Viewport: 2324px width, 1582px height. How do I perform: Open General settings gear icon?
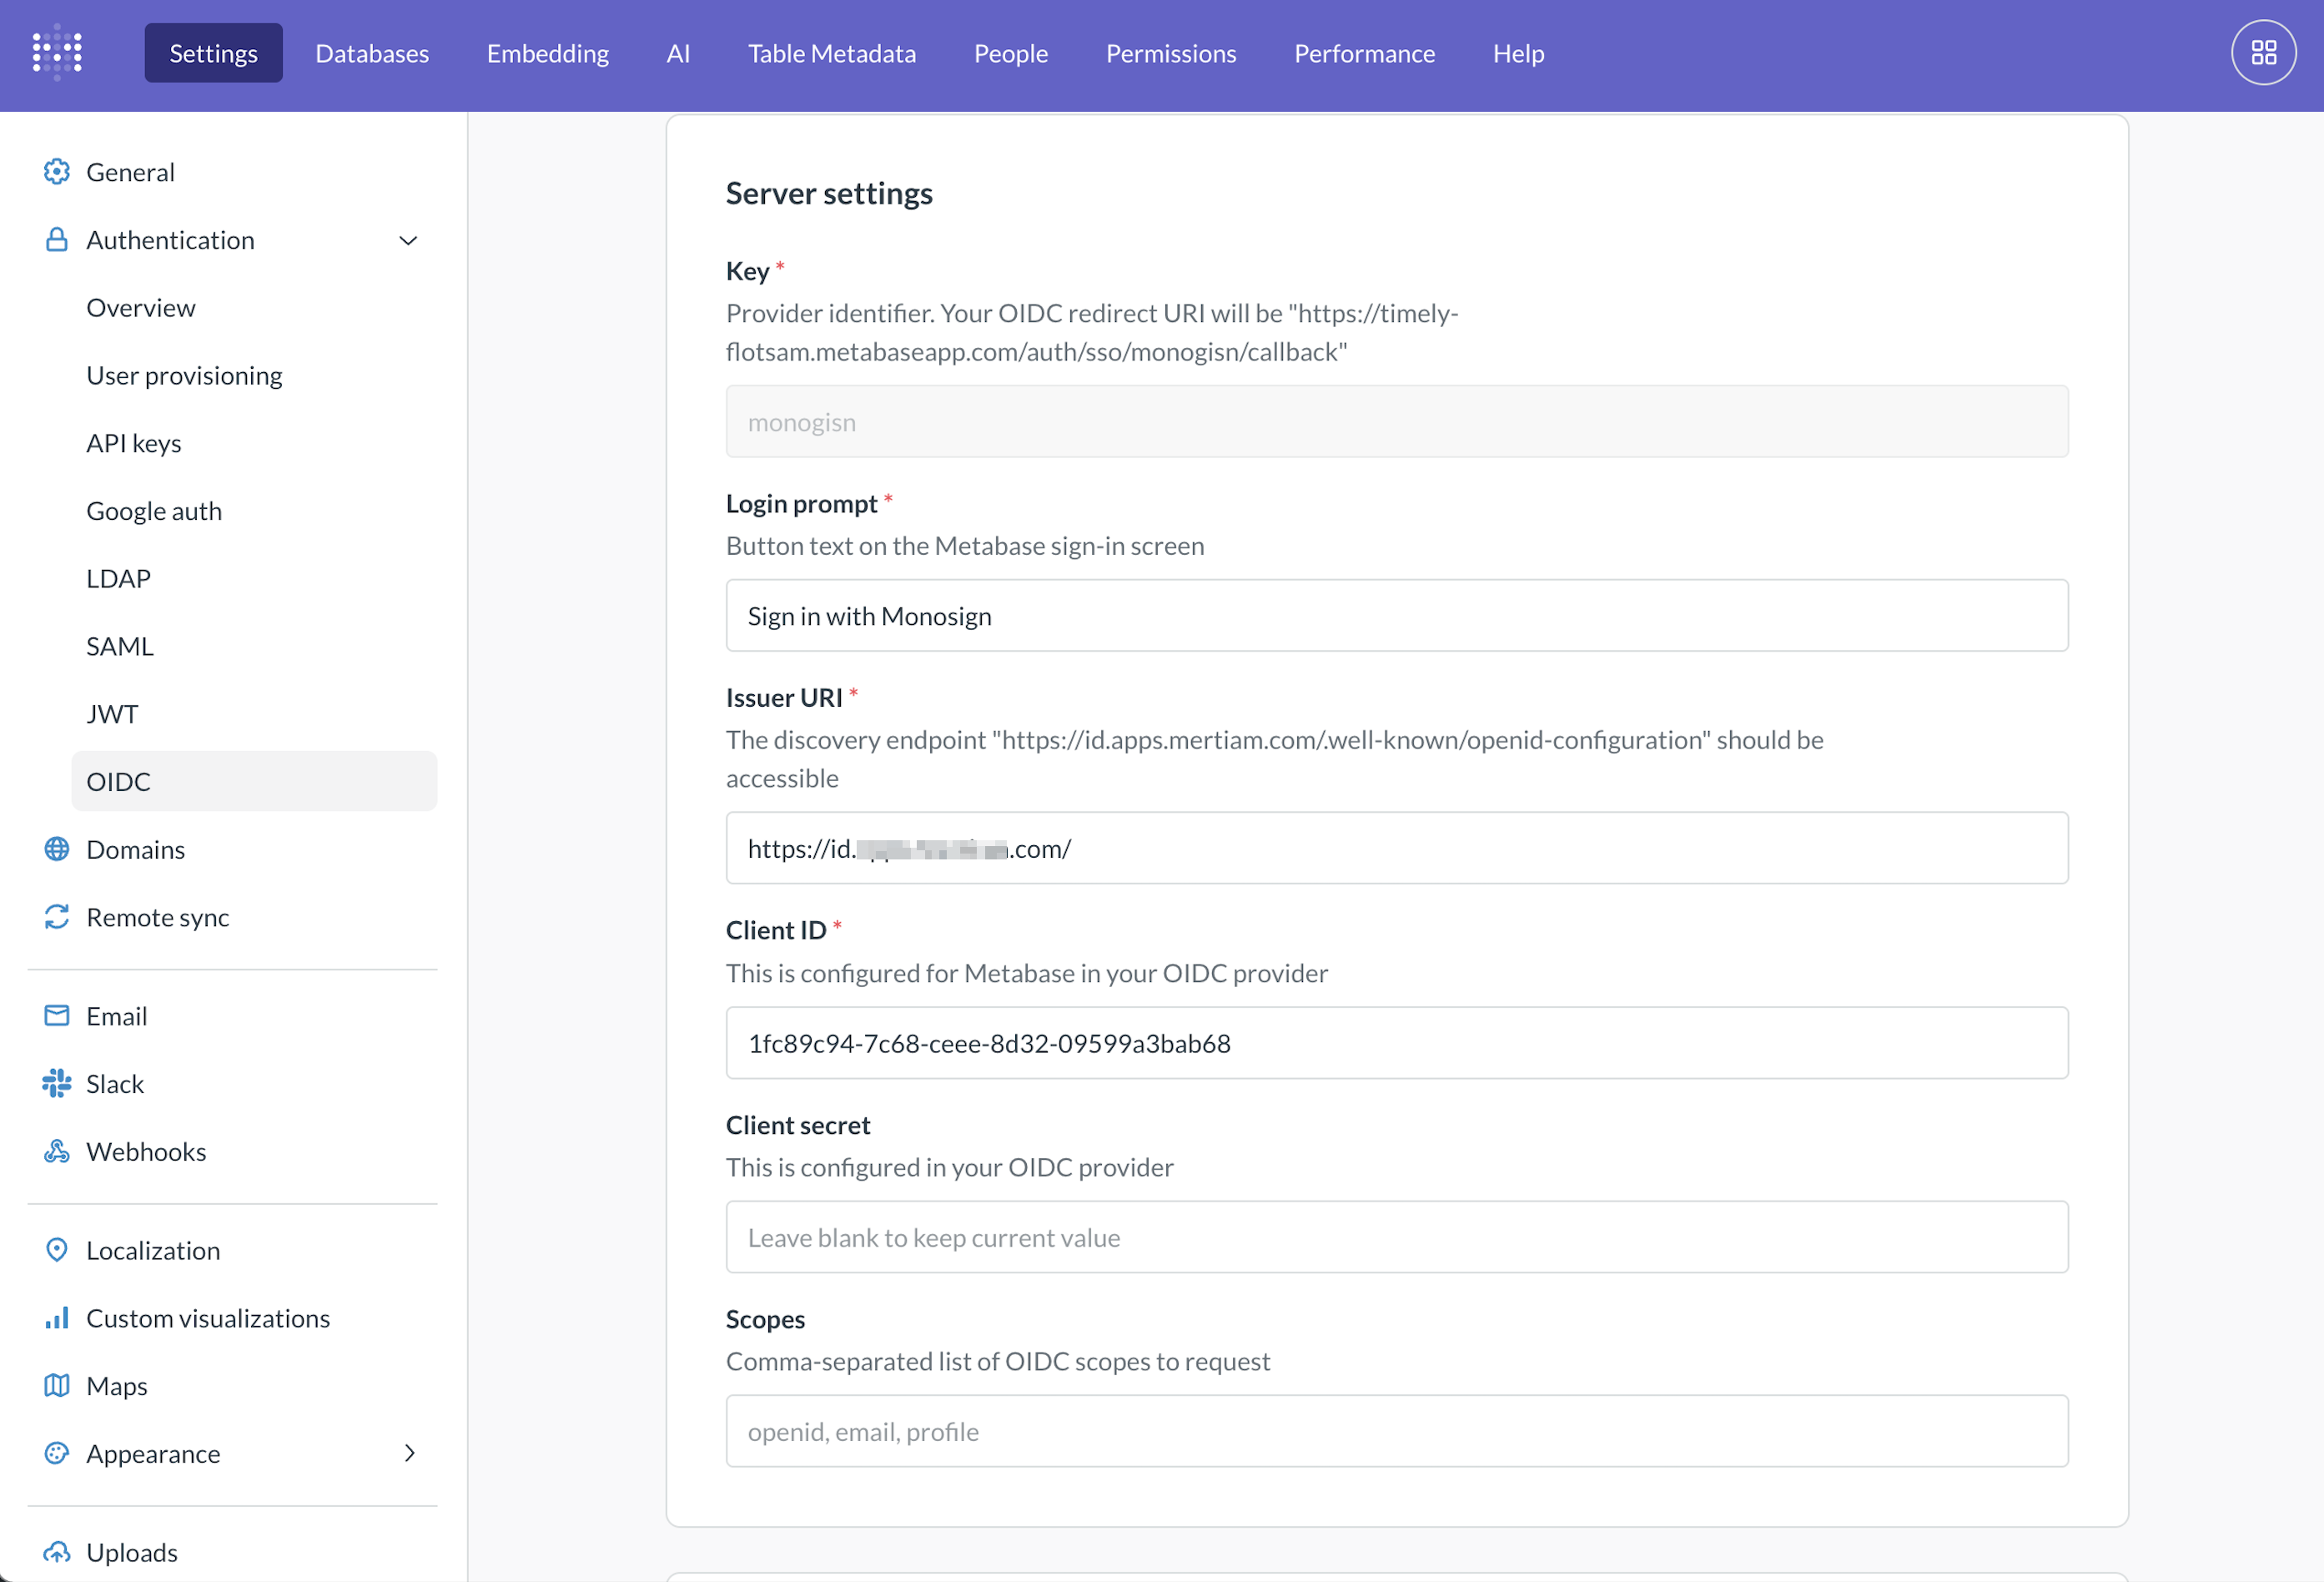point(57,172)
